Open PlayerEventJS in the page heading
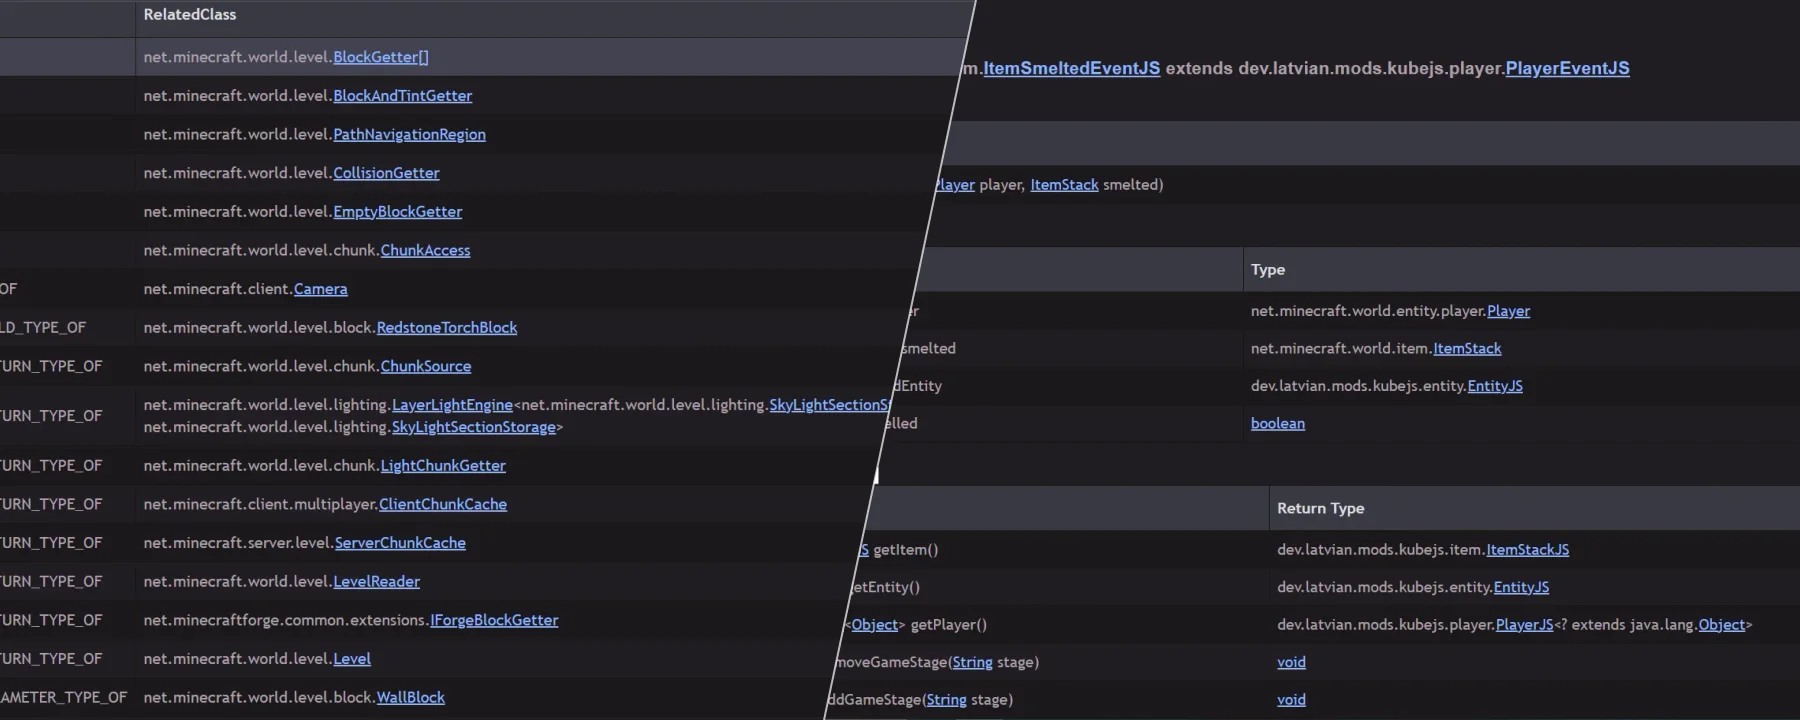The width and height of the screenshot is (1800, 720). (x=1567, y=68)
